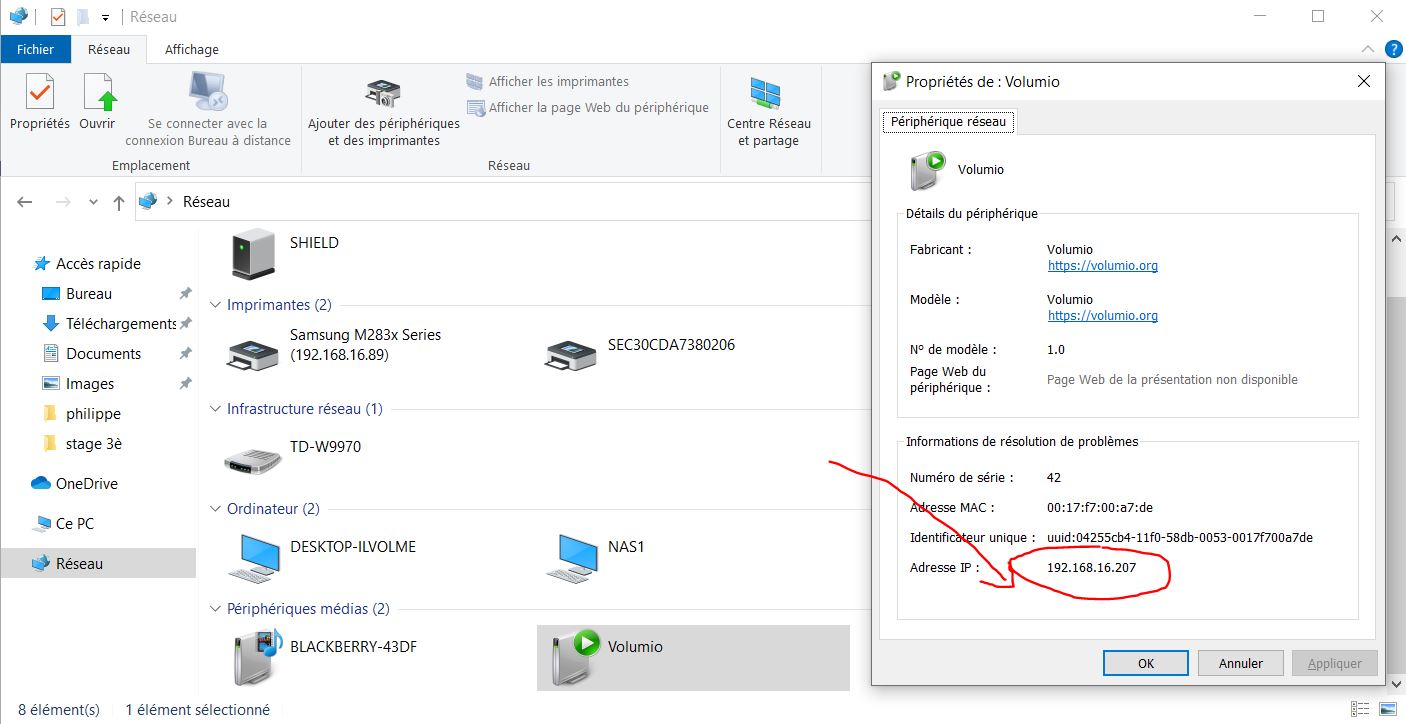Click the MAC address 00:17:f7:00:a7:de

pyautogui.click(x=1100, y=508)
